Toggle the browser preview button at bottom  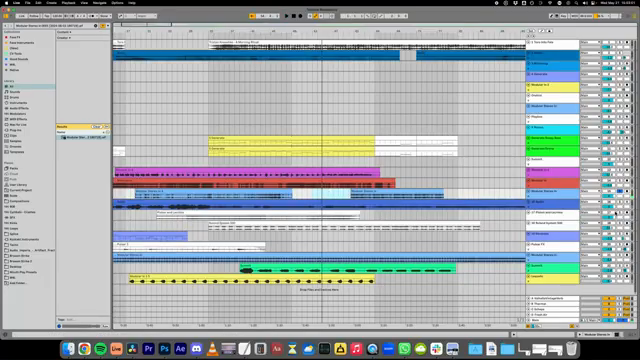click(x=59, y=326)
